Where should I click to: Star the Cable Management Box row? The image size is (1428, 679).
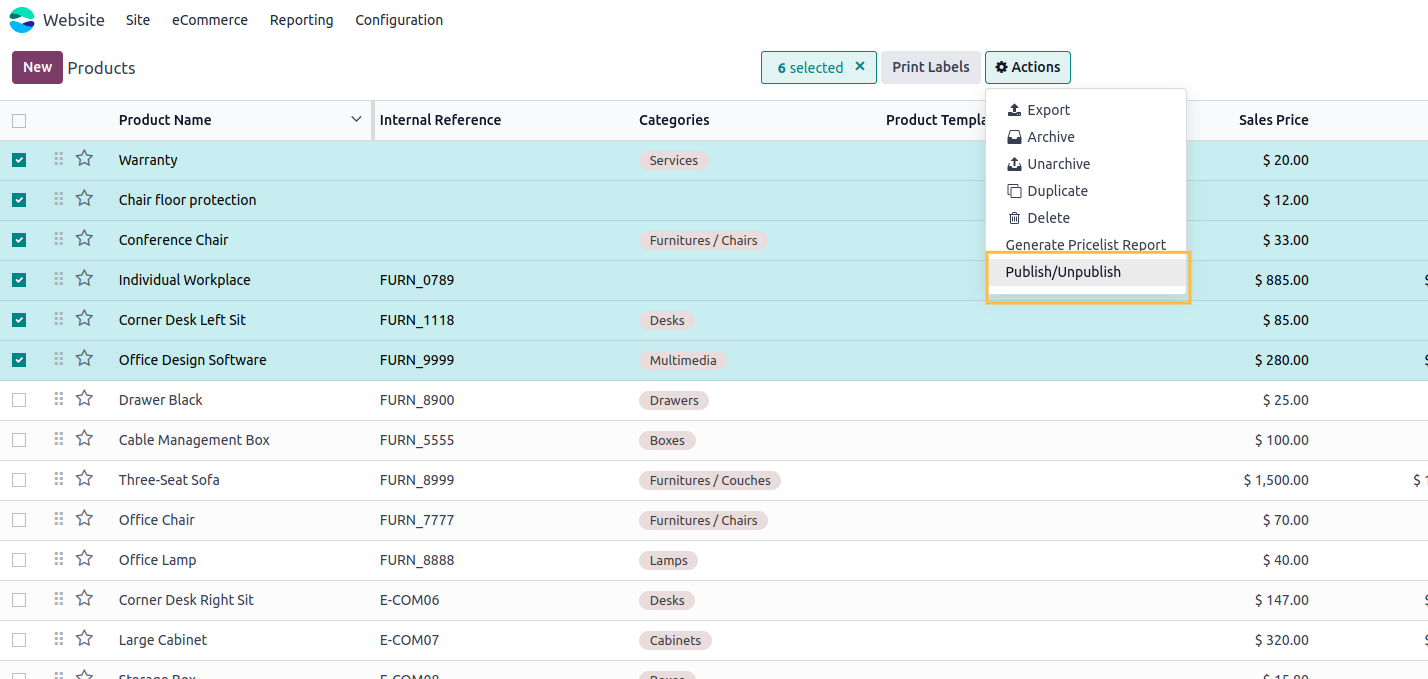point(84,439)
